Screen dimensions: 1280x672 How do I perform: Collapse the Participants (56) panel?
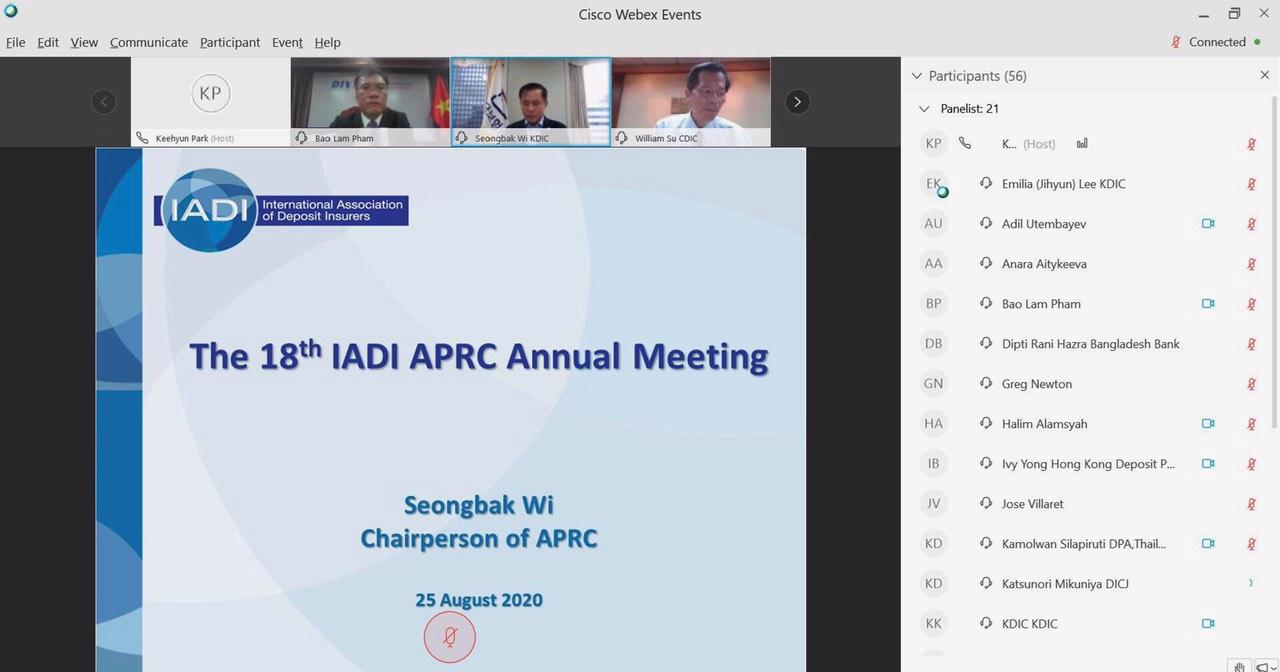click(x=916, y=76)
